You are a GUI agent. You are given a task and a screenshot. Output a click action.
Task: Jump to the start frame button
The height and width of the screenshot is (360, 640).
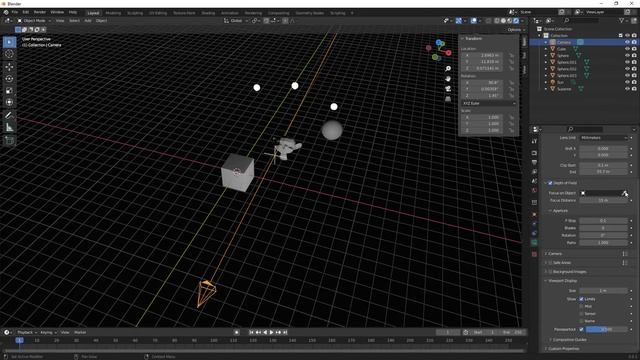pyautogui.click(x=251, y=333)
